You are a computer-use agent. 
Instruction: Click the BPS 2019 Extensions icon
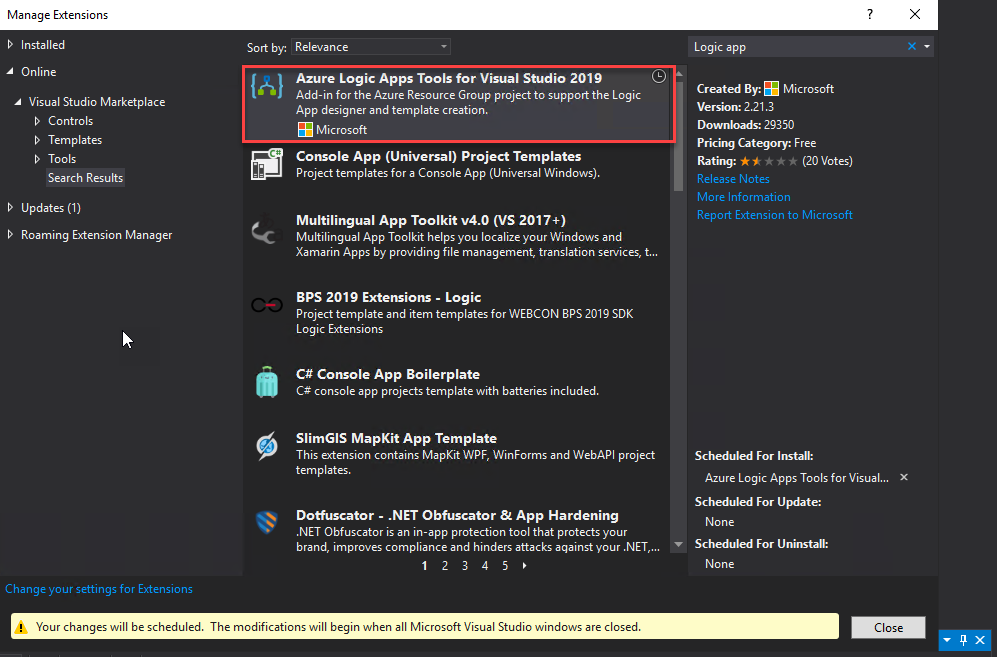(267, 306)
